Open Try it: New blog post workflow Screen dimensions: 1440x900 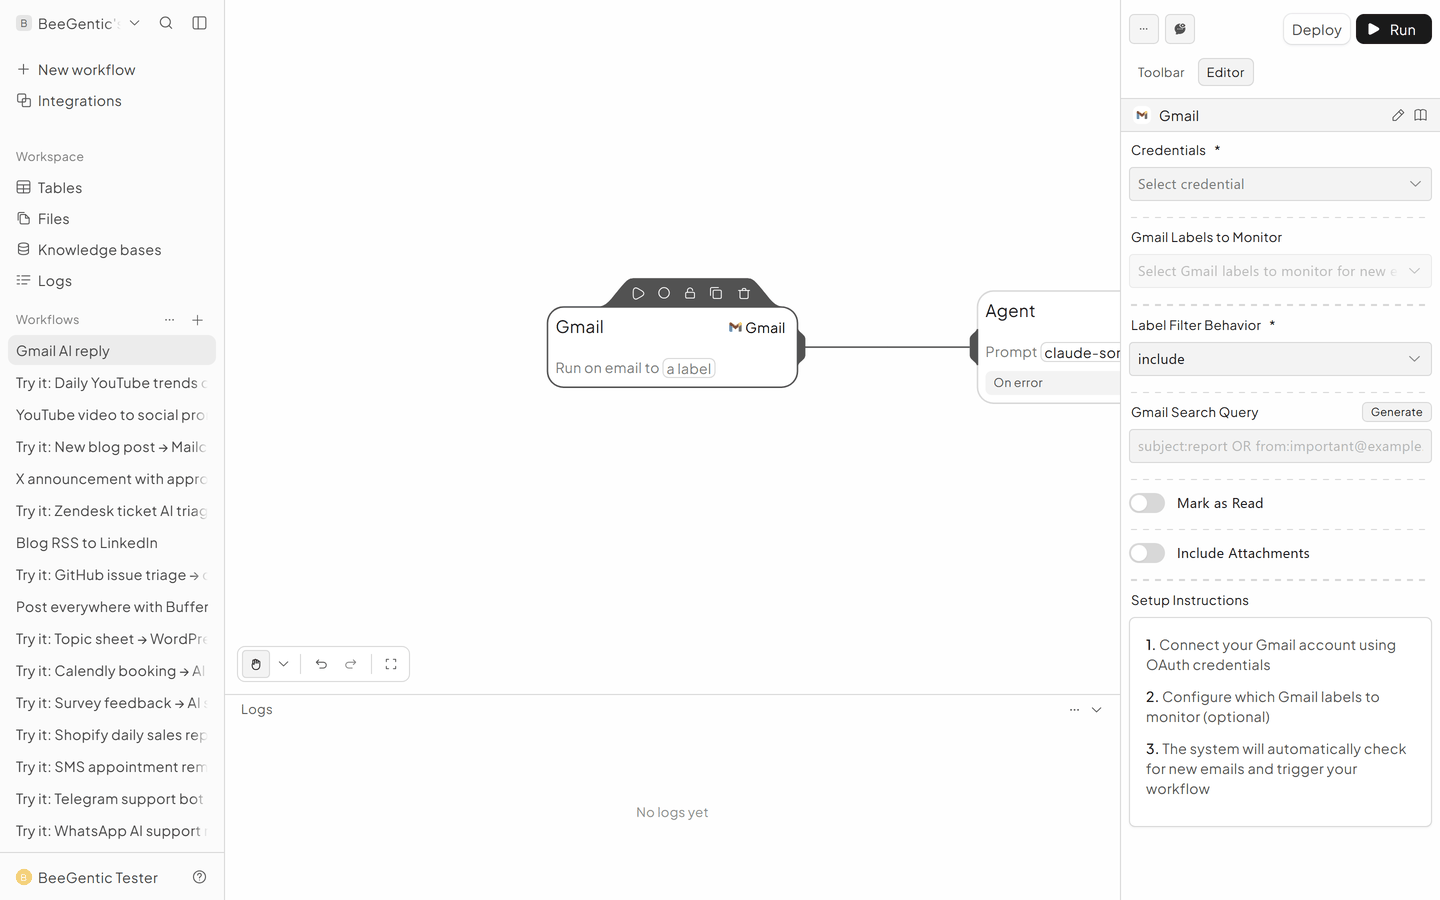pyautogui.click(x=112, y=447)
